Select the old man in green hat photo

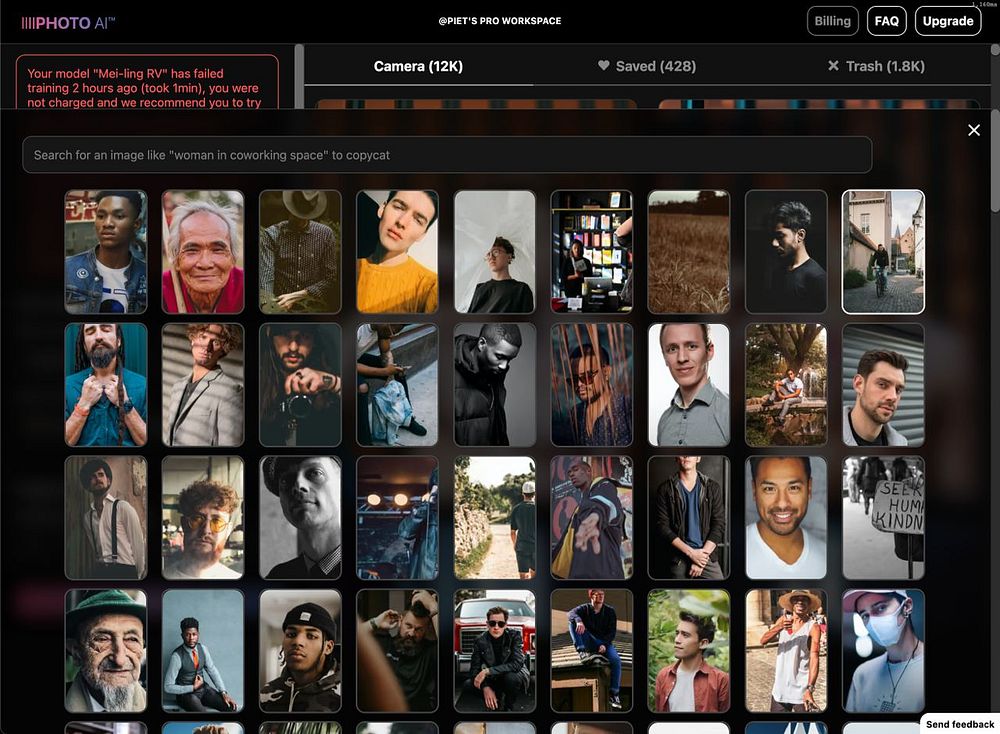pyautogui.click(x=106, y=650)
